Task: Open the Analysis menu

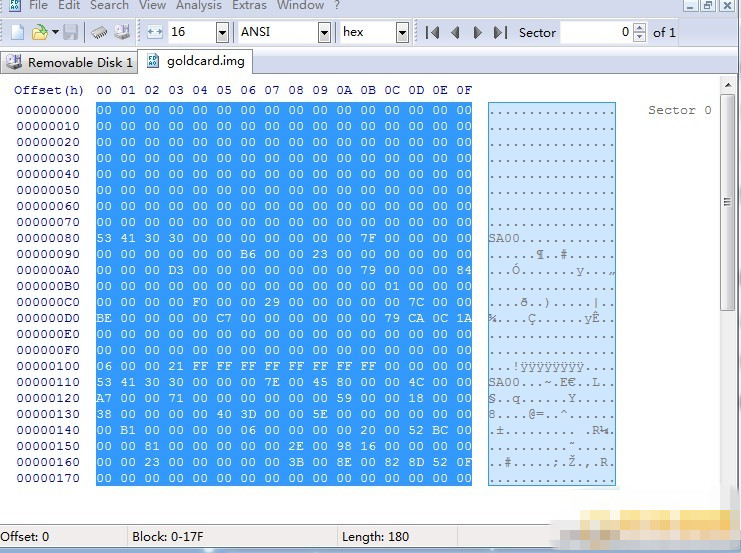Action: coord(199,5)
